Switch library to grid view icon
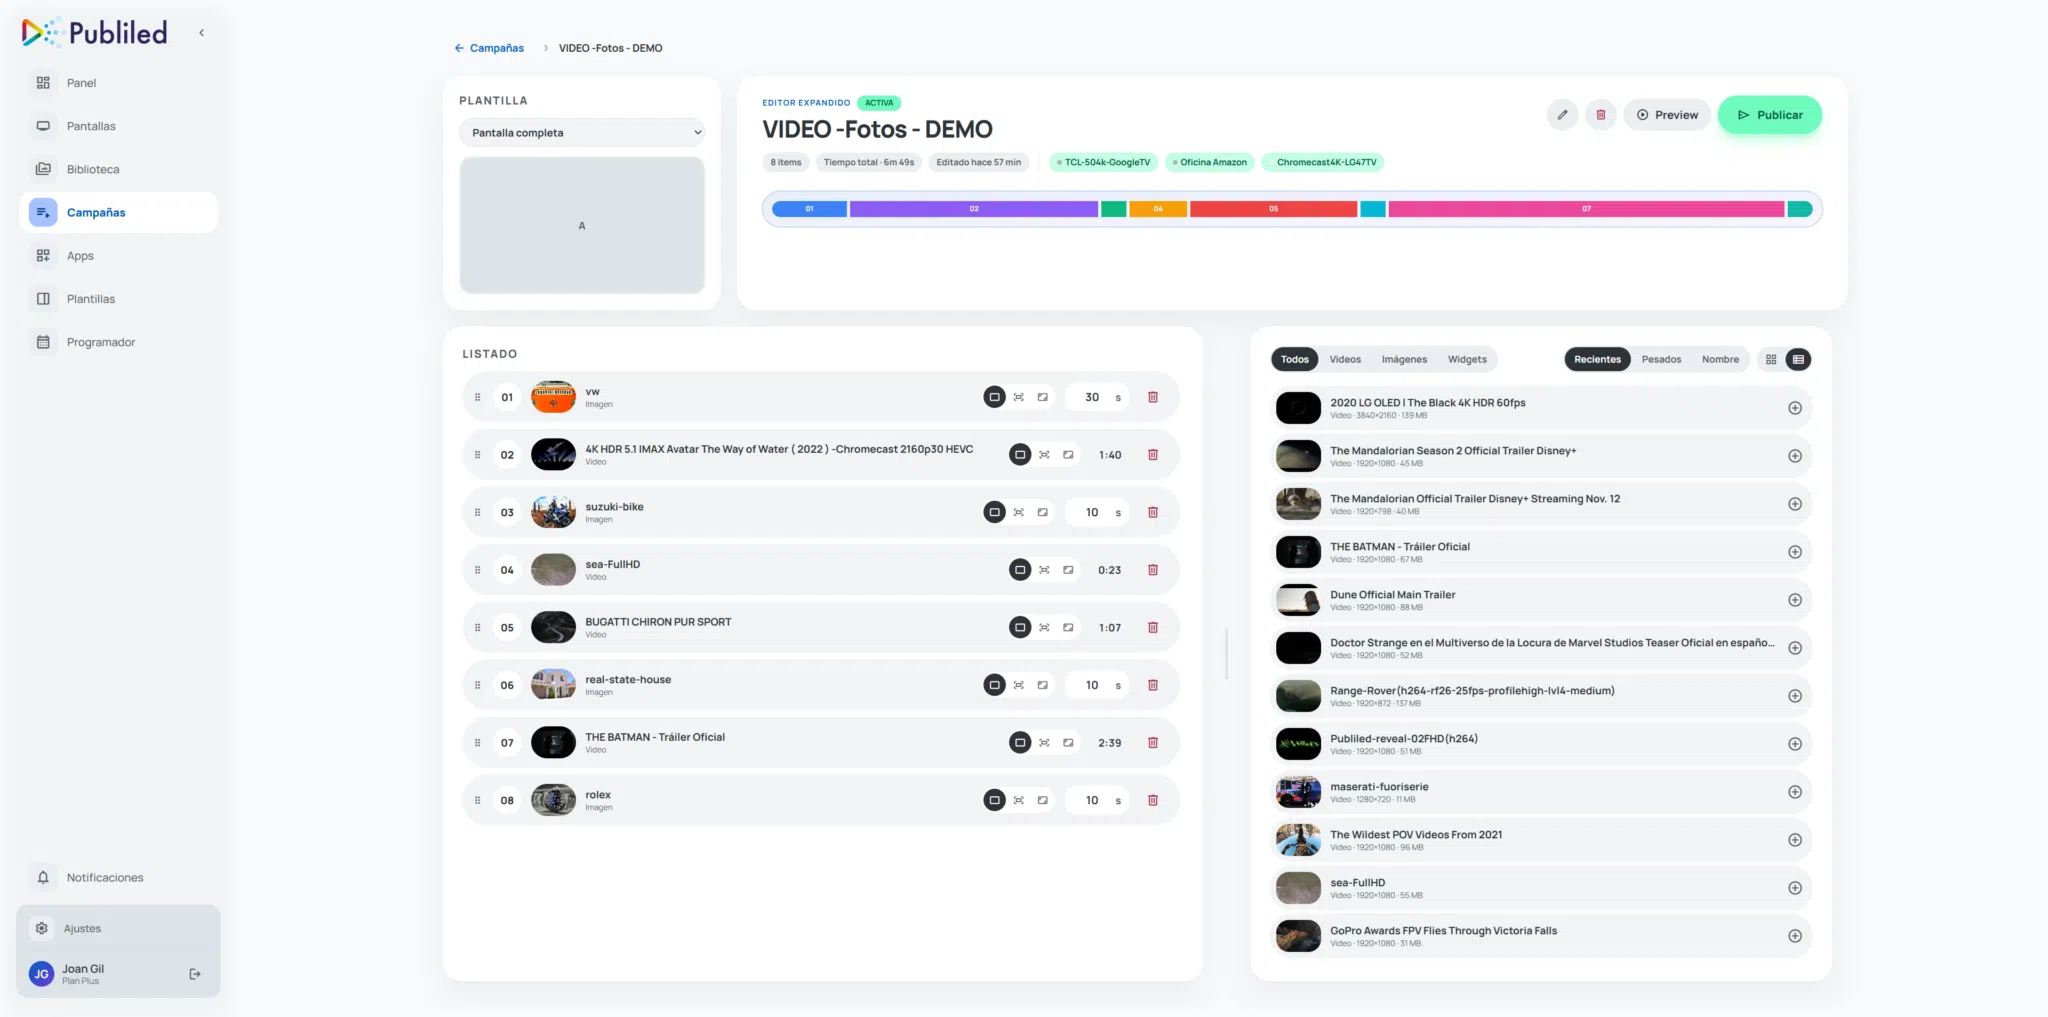This screenshot has width=2048, height=1017. tap(1771, 359)
